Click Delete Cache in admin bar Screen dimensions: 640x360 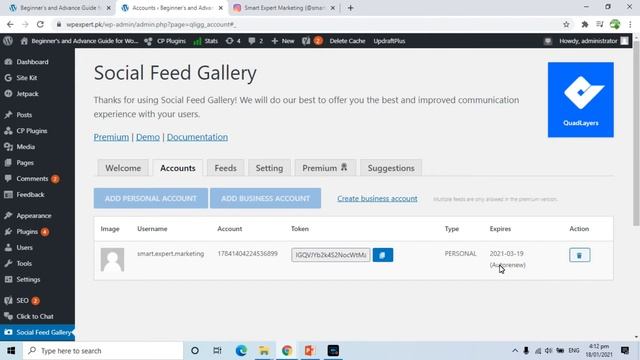coord(347,41)
